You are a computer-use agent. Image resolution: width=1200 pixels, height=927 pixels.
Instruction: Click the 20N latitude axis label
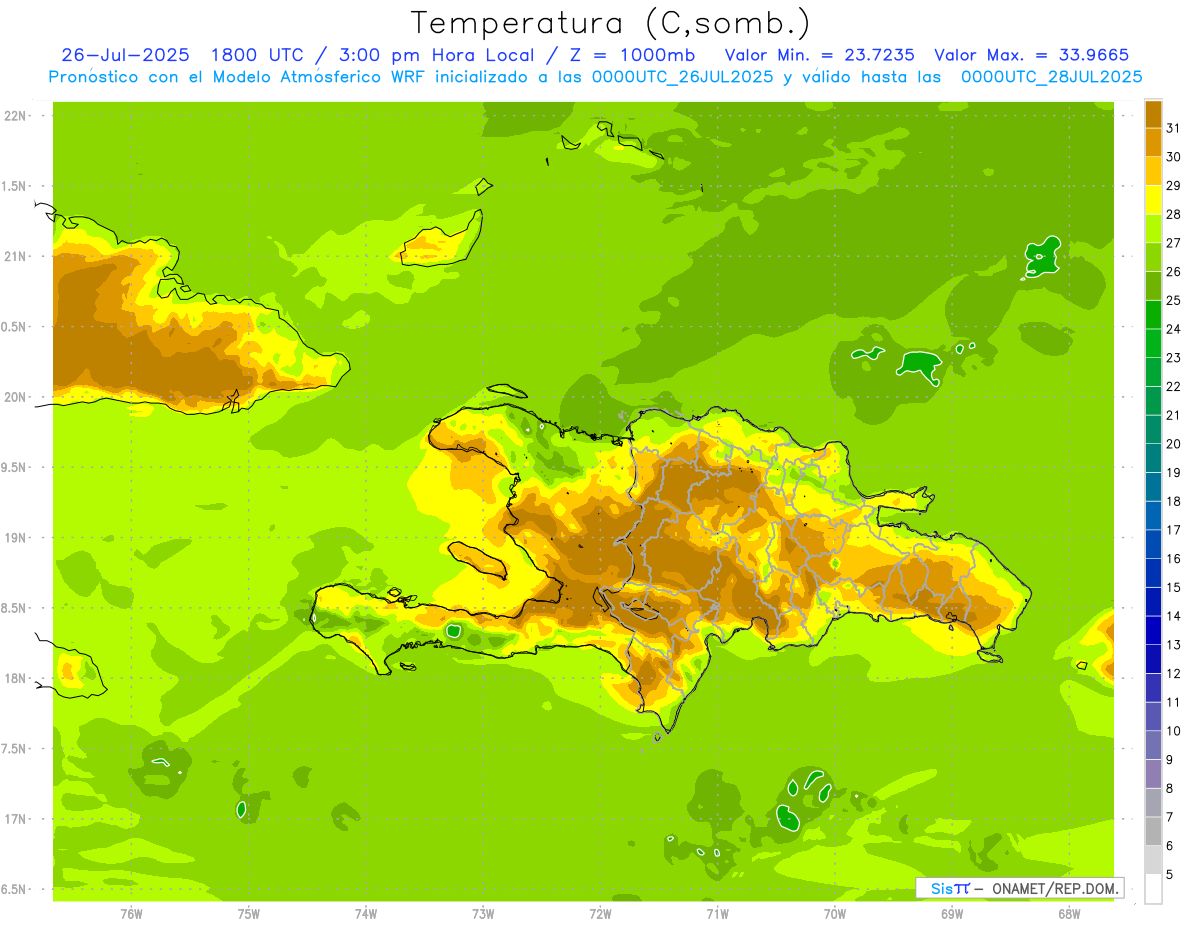tap(16, 397)
